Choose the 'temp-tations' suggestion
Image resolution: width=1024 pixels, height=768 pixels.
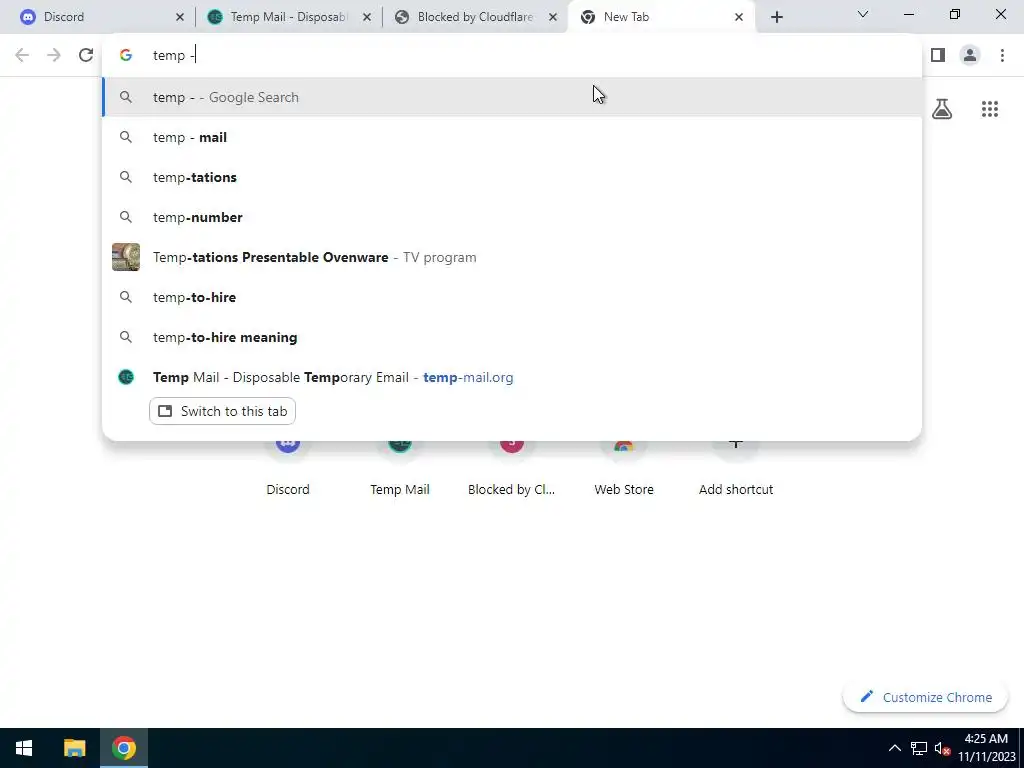coord(512,177)
